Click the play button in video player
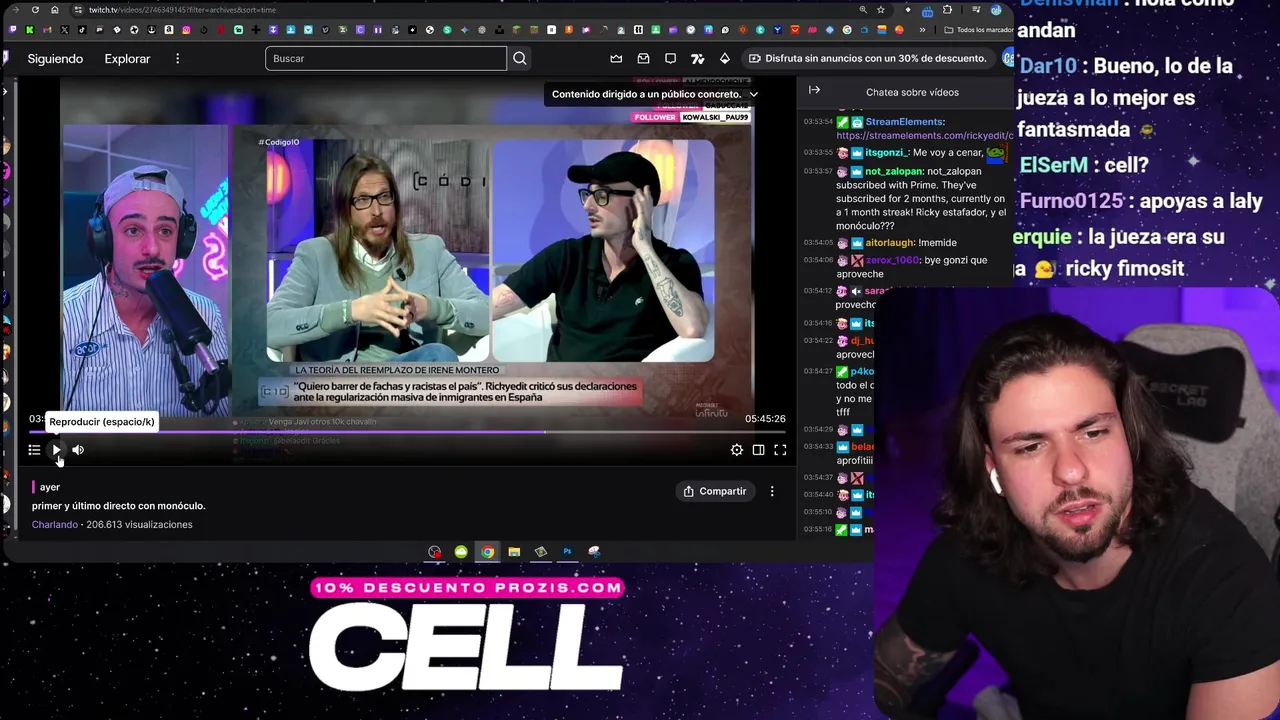 tap(56, 450)
